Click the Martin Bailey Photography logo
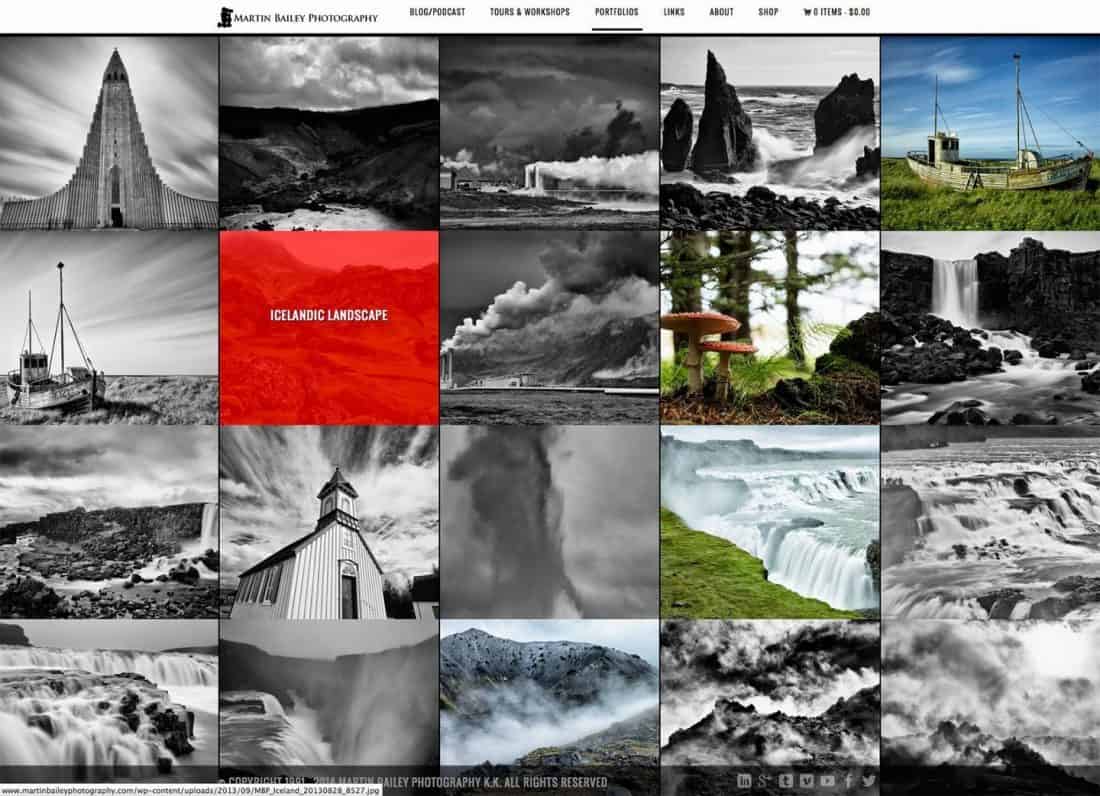Viewport: 1100px width, 796px height. 299,16
